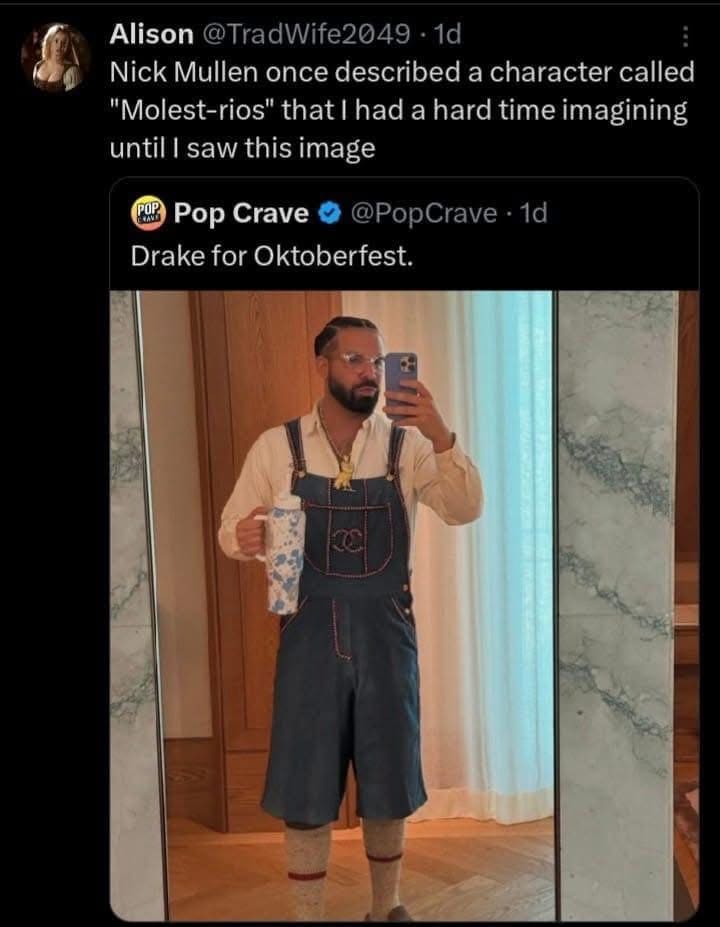Image resolution: width=720 pixels, height=927 pixels.
Task: Click the left marble panel of the image
Action: [x=137, y=600]
